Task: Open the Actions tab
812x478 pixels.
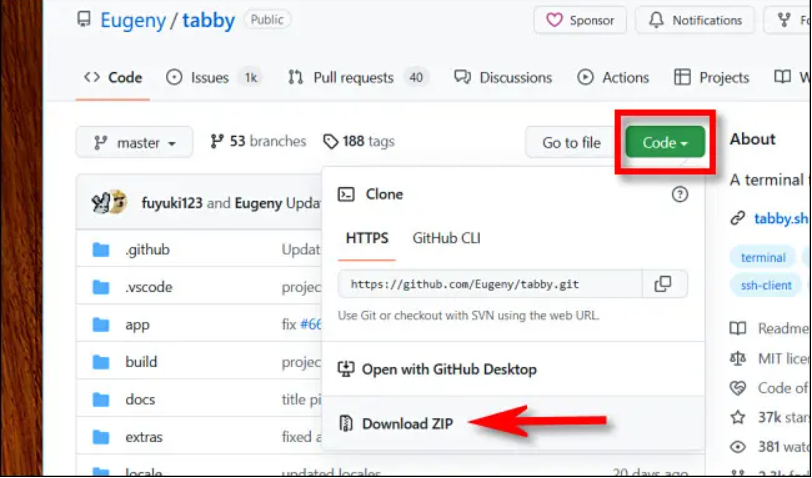Action: [613, 78]
